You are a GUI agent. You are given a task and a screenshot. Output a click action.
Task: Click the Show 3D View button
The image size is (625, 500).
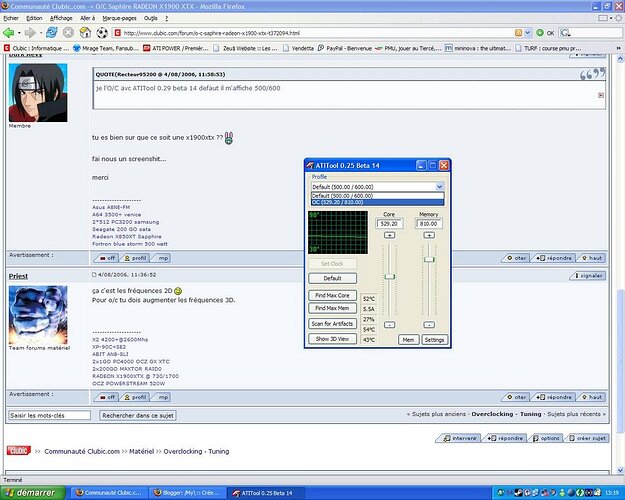coord(332,339)
